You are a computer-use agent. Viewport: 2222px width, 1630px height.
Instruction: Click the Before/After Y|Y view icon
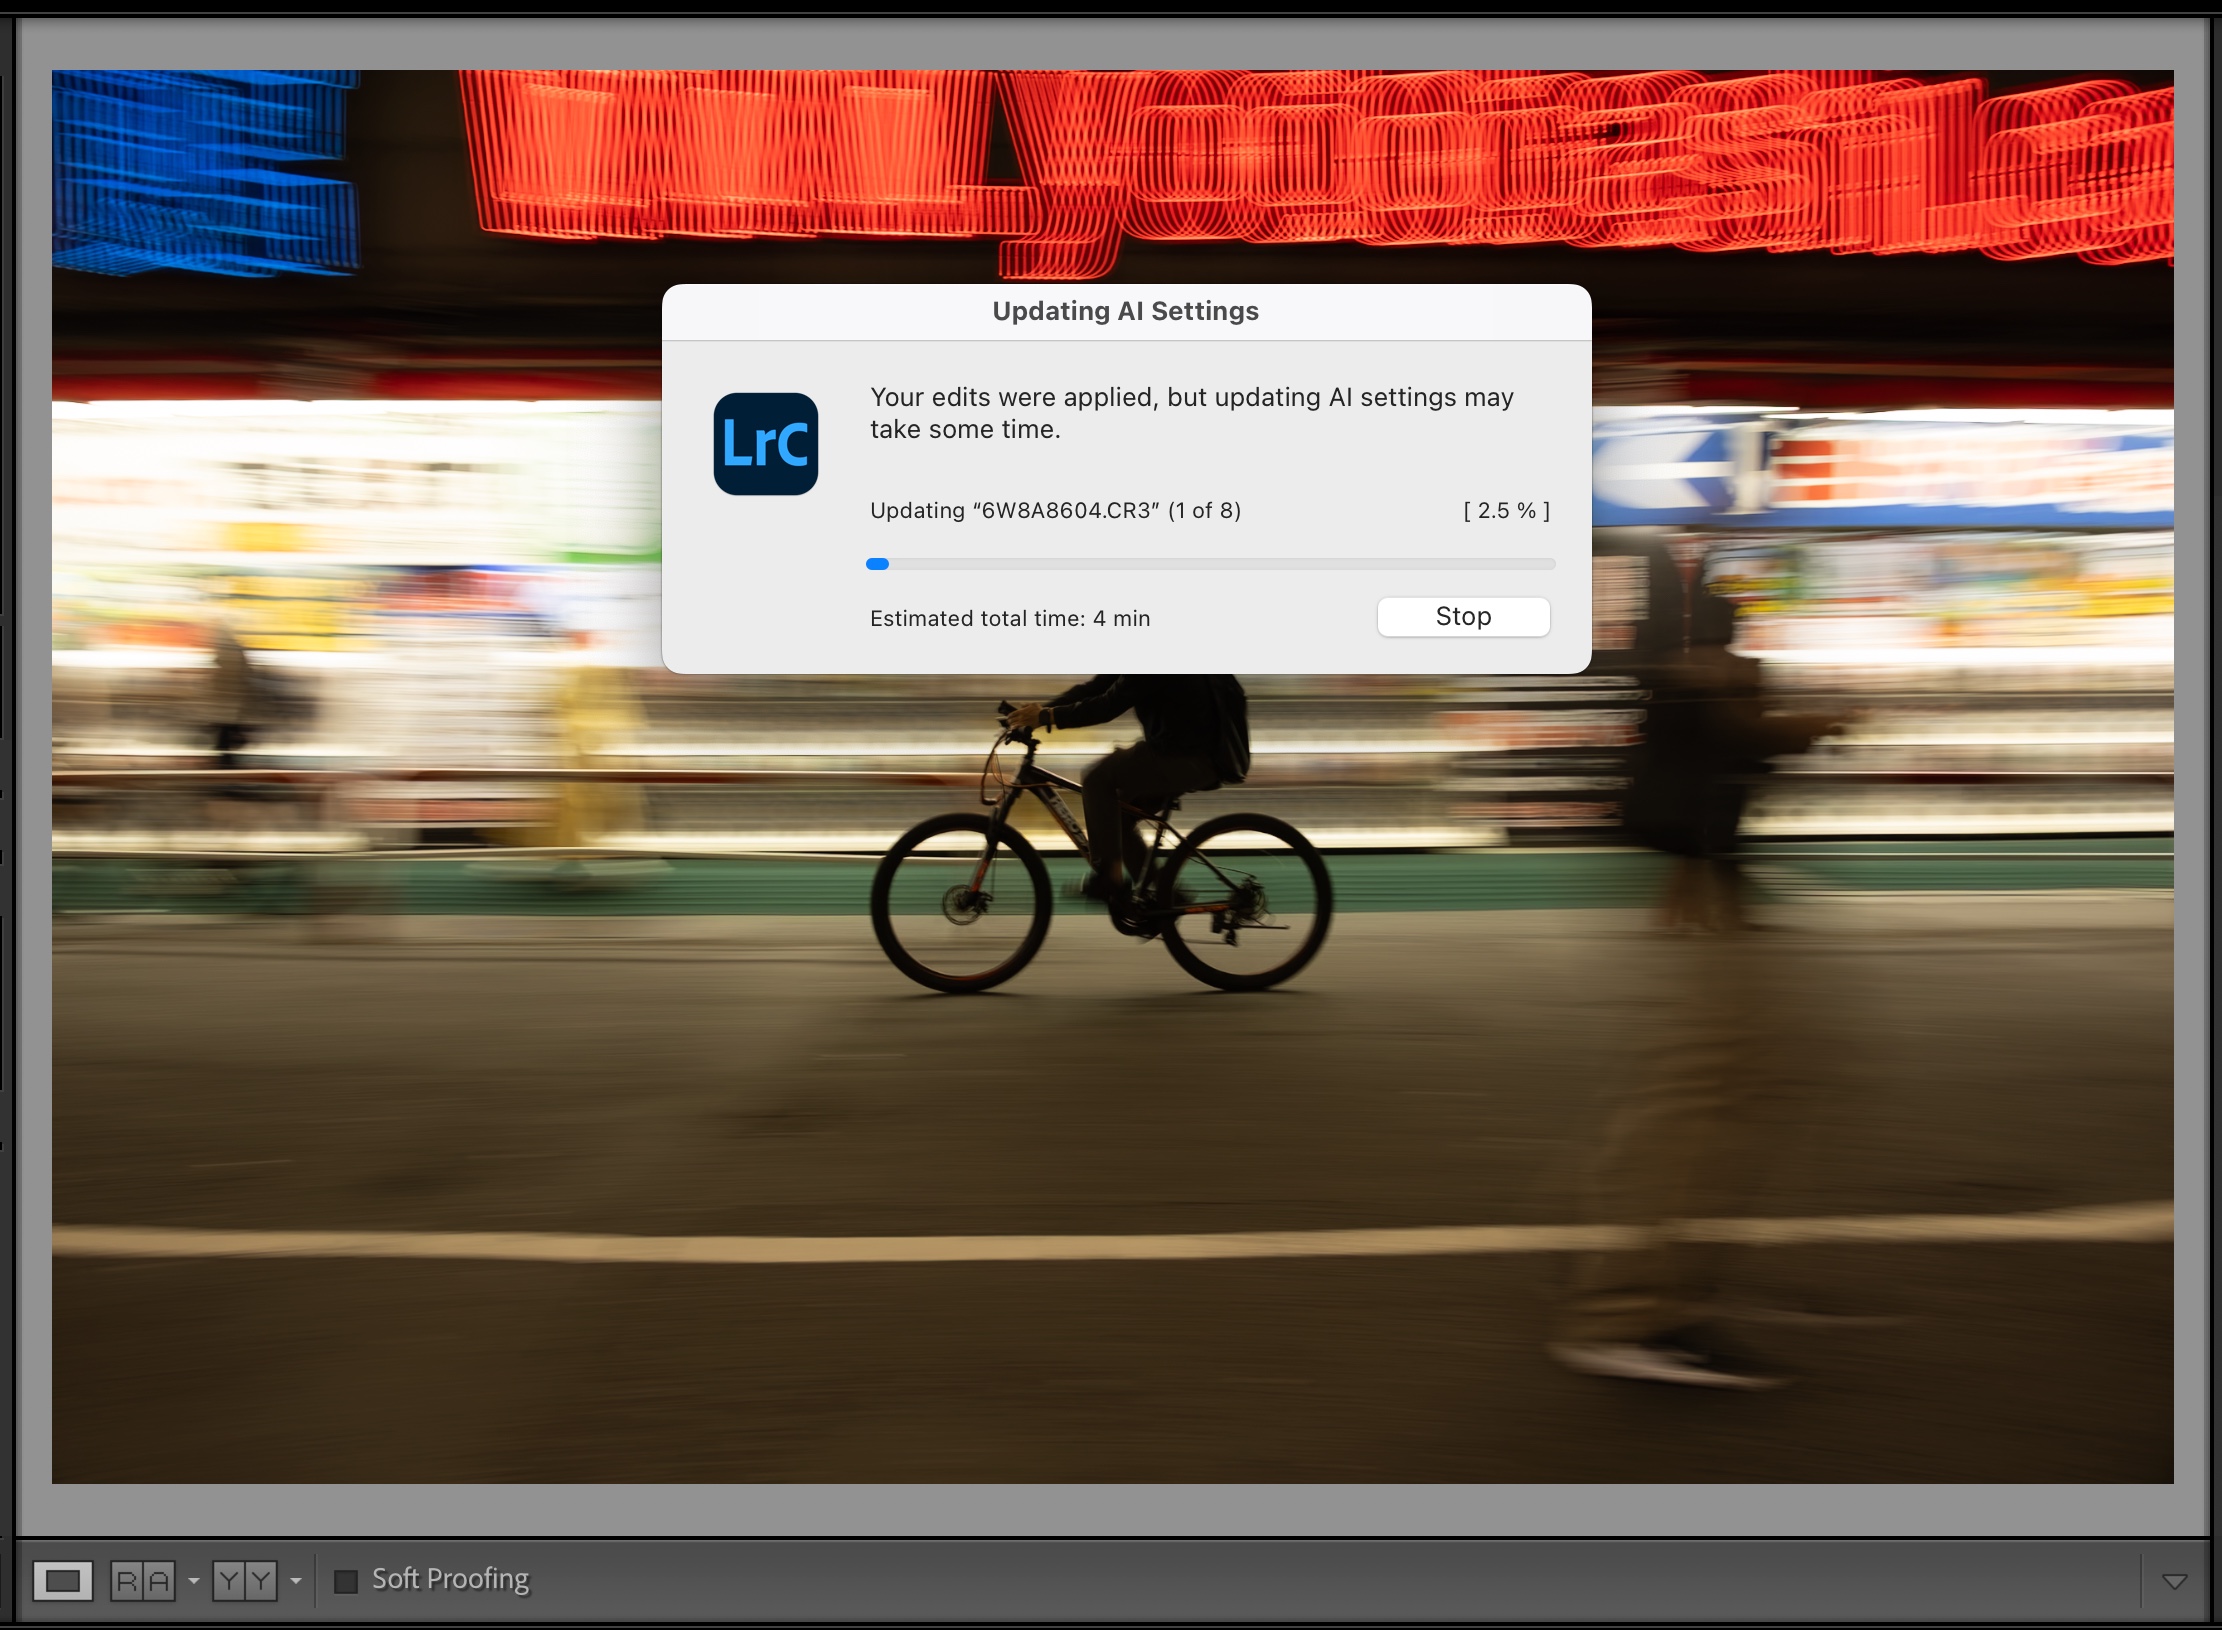tap(244, 1581)
